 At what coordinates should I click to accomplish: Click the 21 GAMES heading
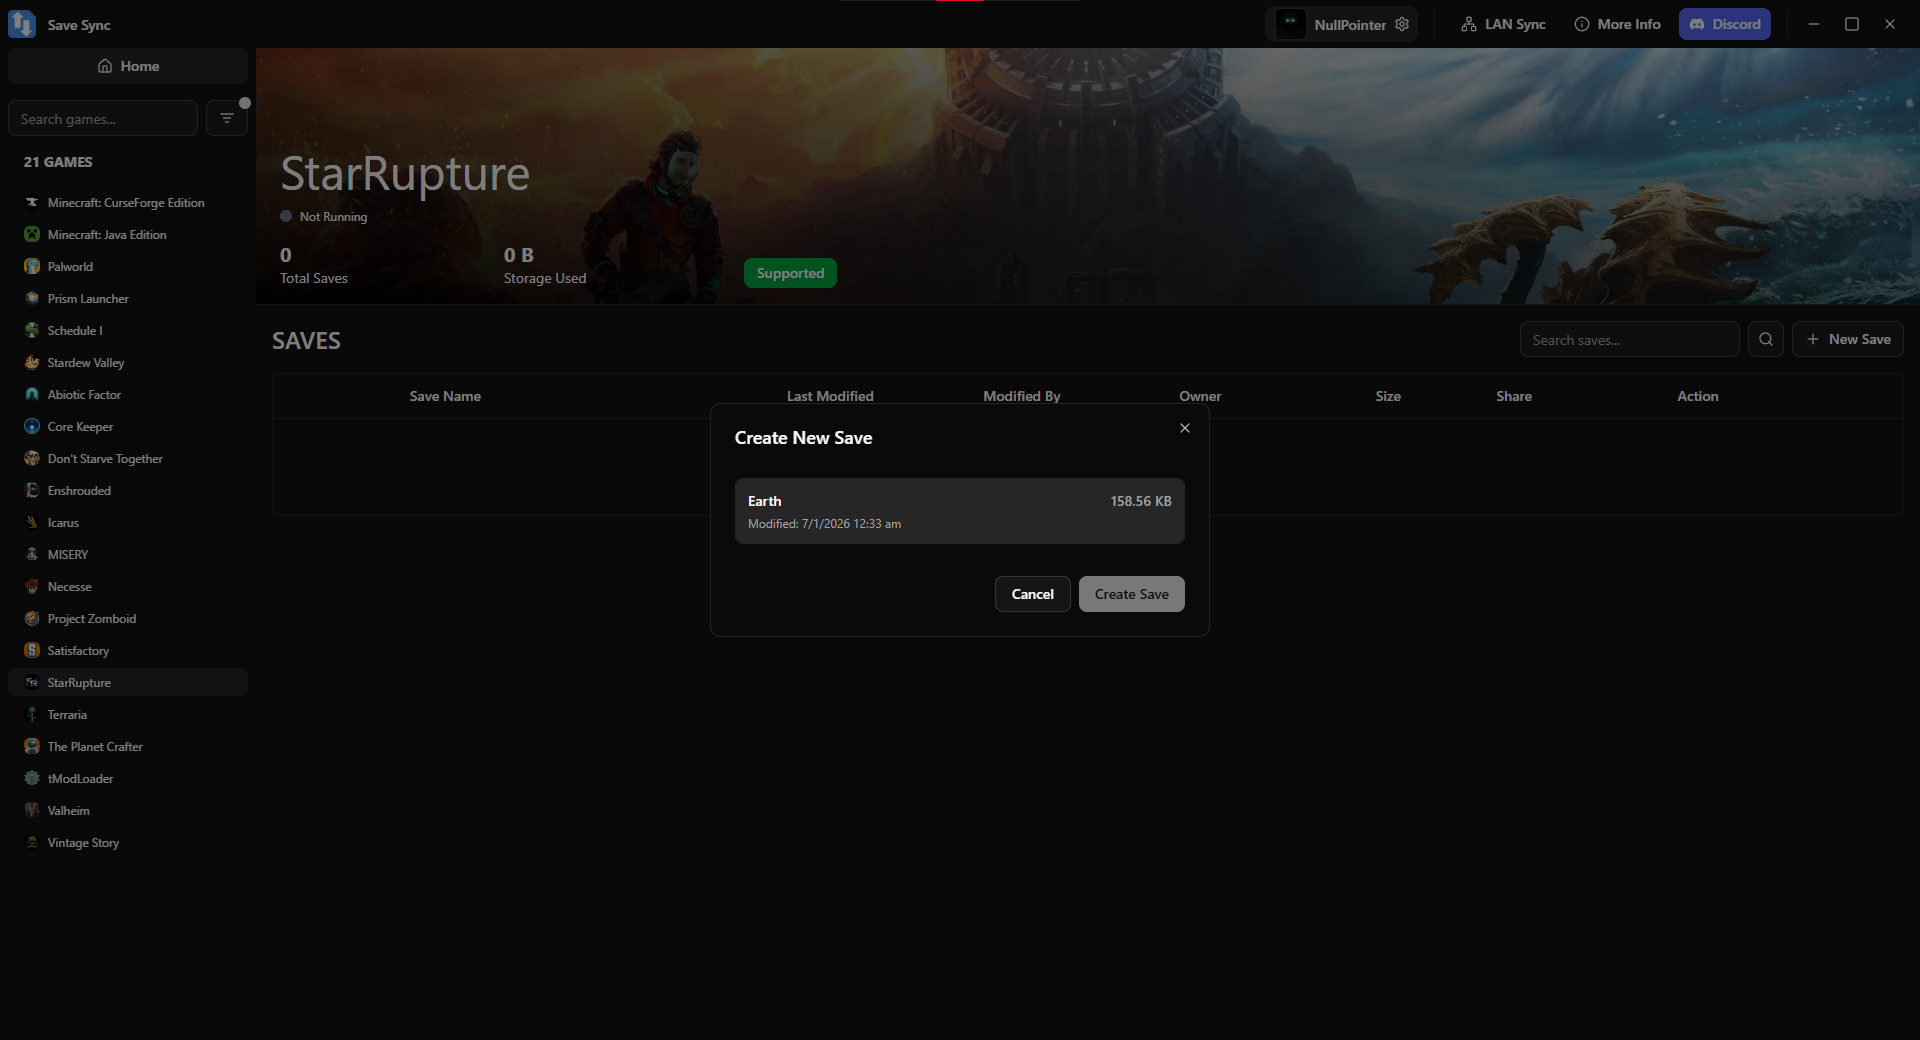[58, 162]
